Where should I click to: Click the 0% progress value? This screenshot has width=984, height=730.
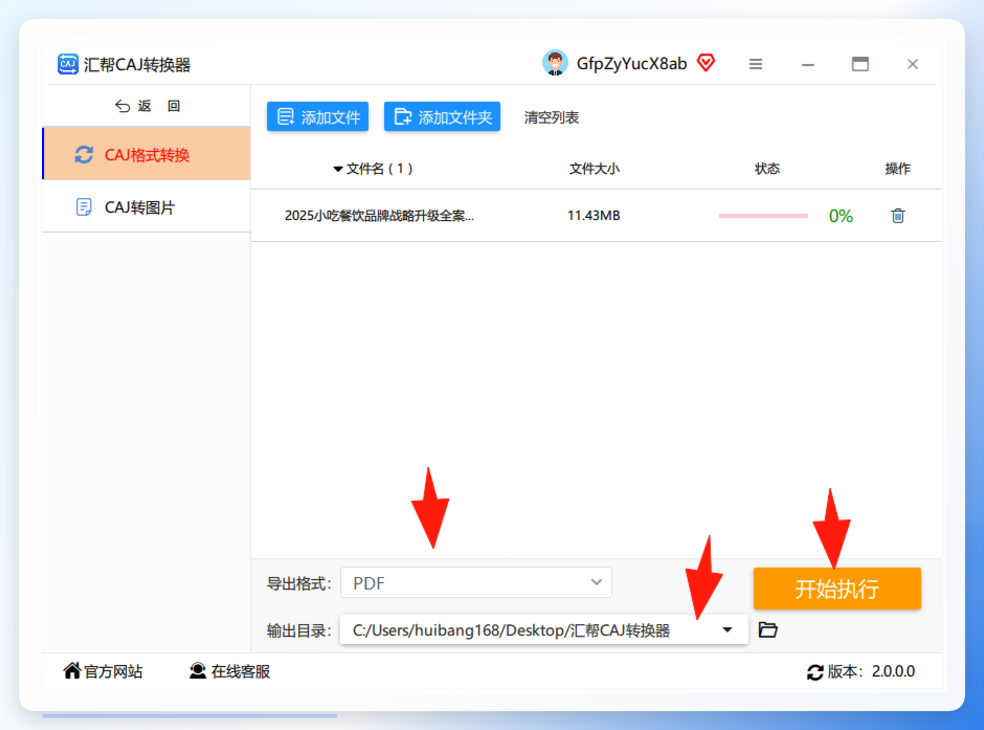[841, 216]
